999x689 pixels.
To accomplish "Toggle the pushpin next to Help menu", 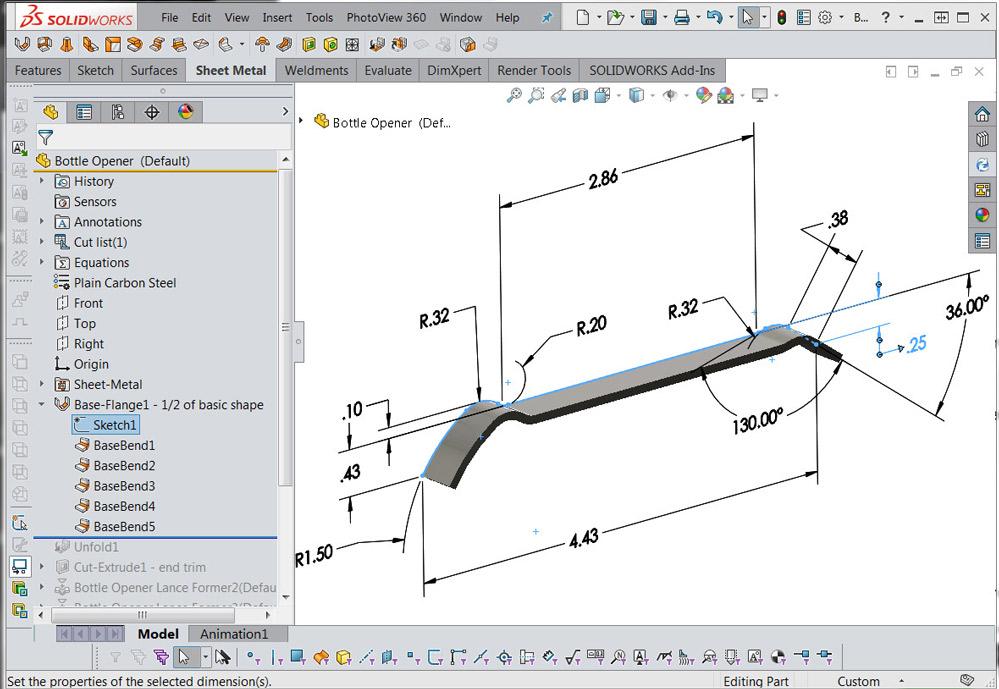I will pos(546,17).
